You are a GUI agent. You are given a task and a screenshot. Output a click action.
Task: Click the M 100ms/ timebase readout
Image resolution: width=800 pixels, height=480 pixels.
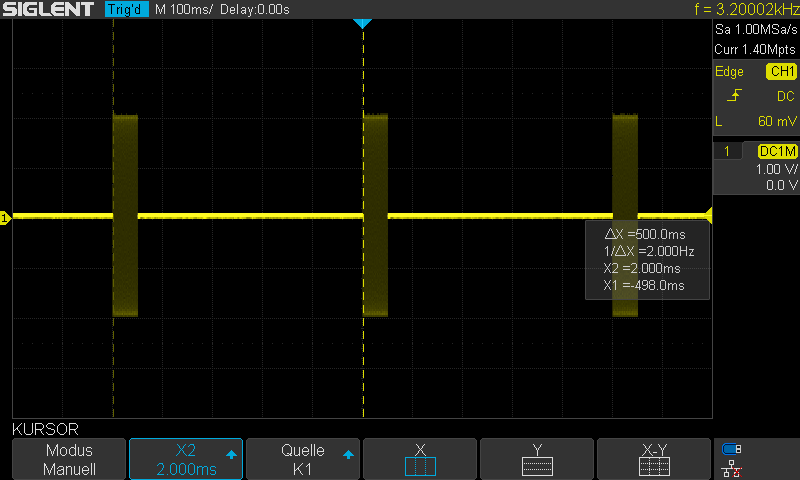click(x=184, y=9)
